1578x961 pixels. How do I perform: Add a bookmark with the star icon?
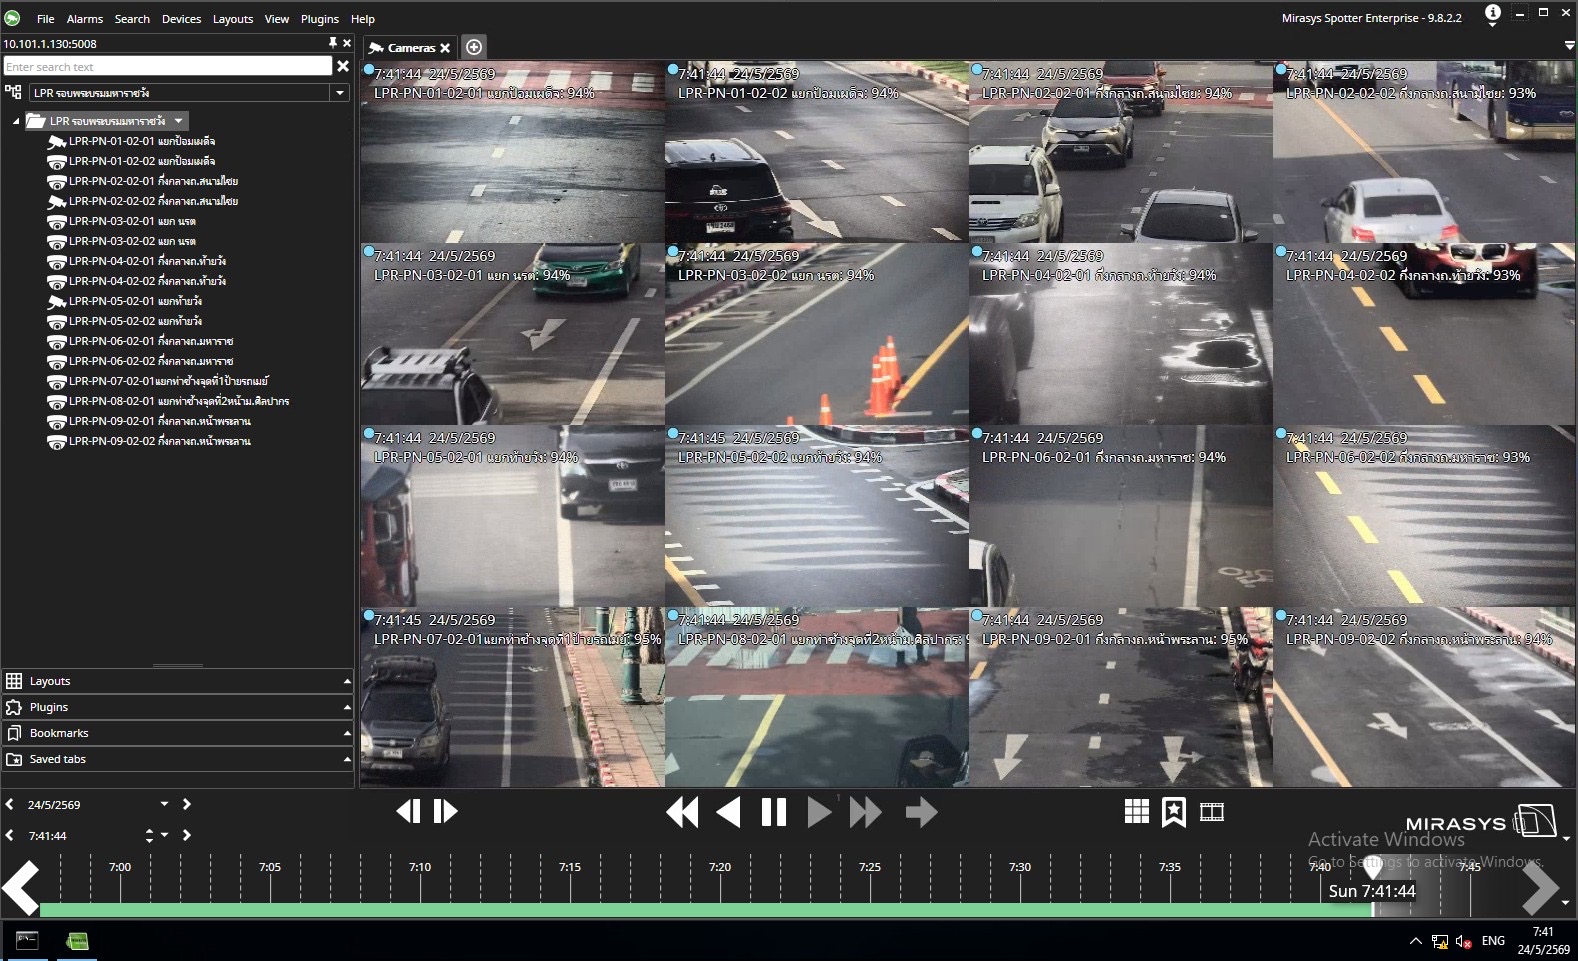click(1174, 812)
